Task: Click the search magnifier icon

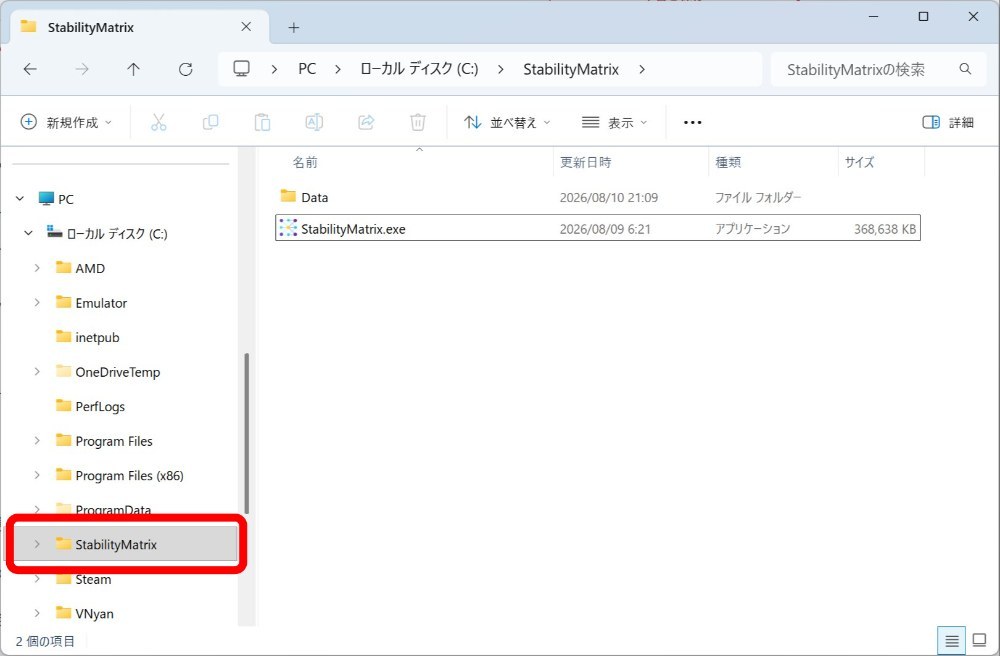Action: pyautogui.click(x=966, y=69)
